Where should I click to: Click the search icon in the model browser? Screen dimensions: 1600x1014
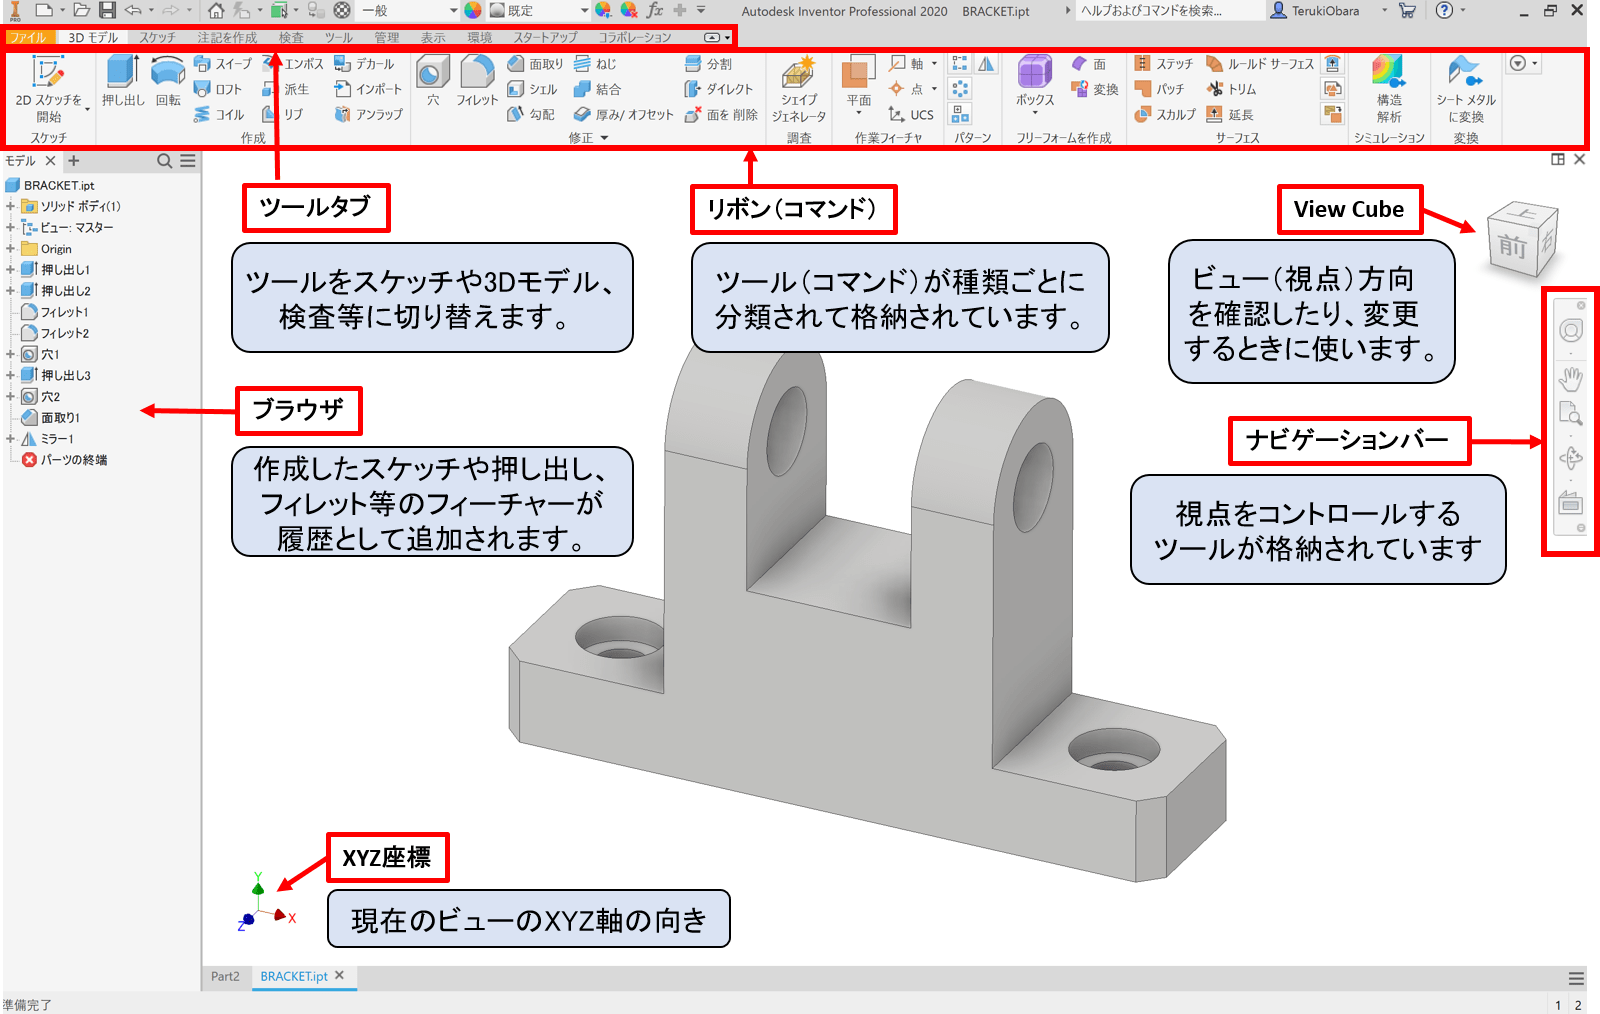coord(164,160)
